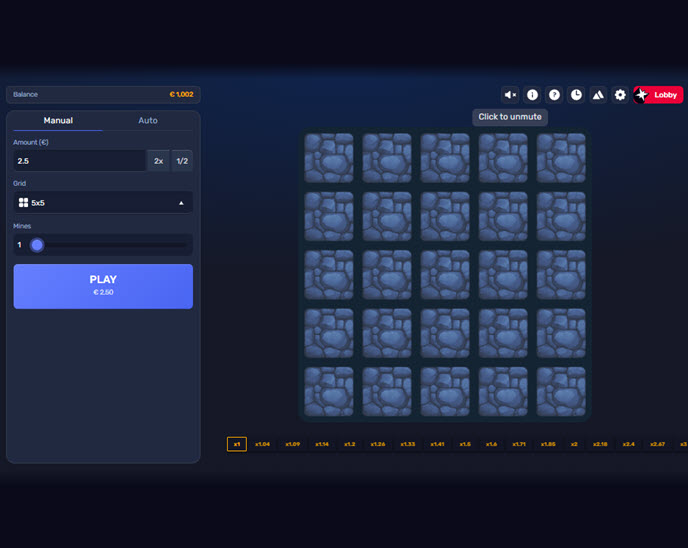Double the bet with 2x button

tap(159, 161)
